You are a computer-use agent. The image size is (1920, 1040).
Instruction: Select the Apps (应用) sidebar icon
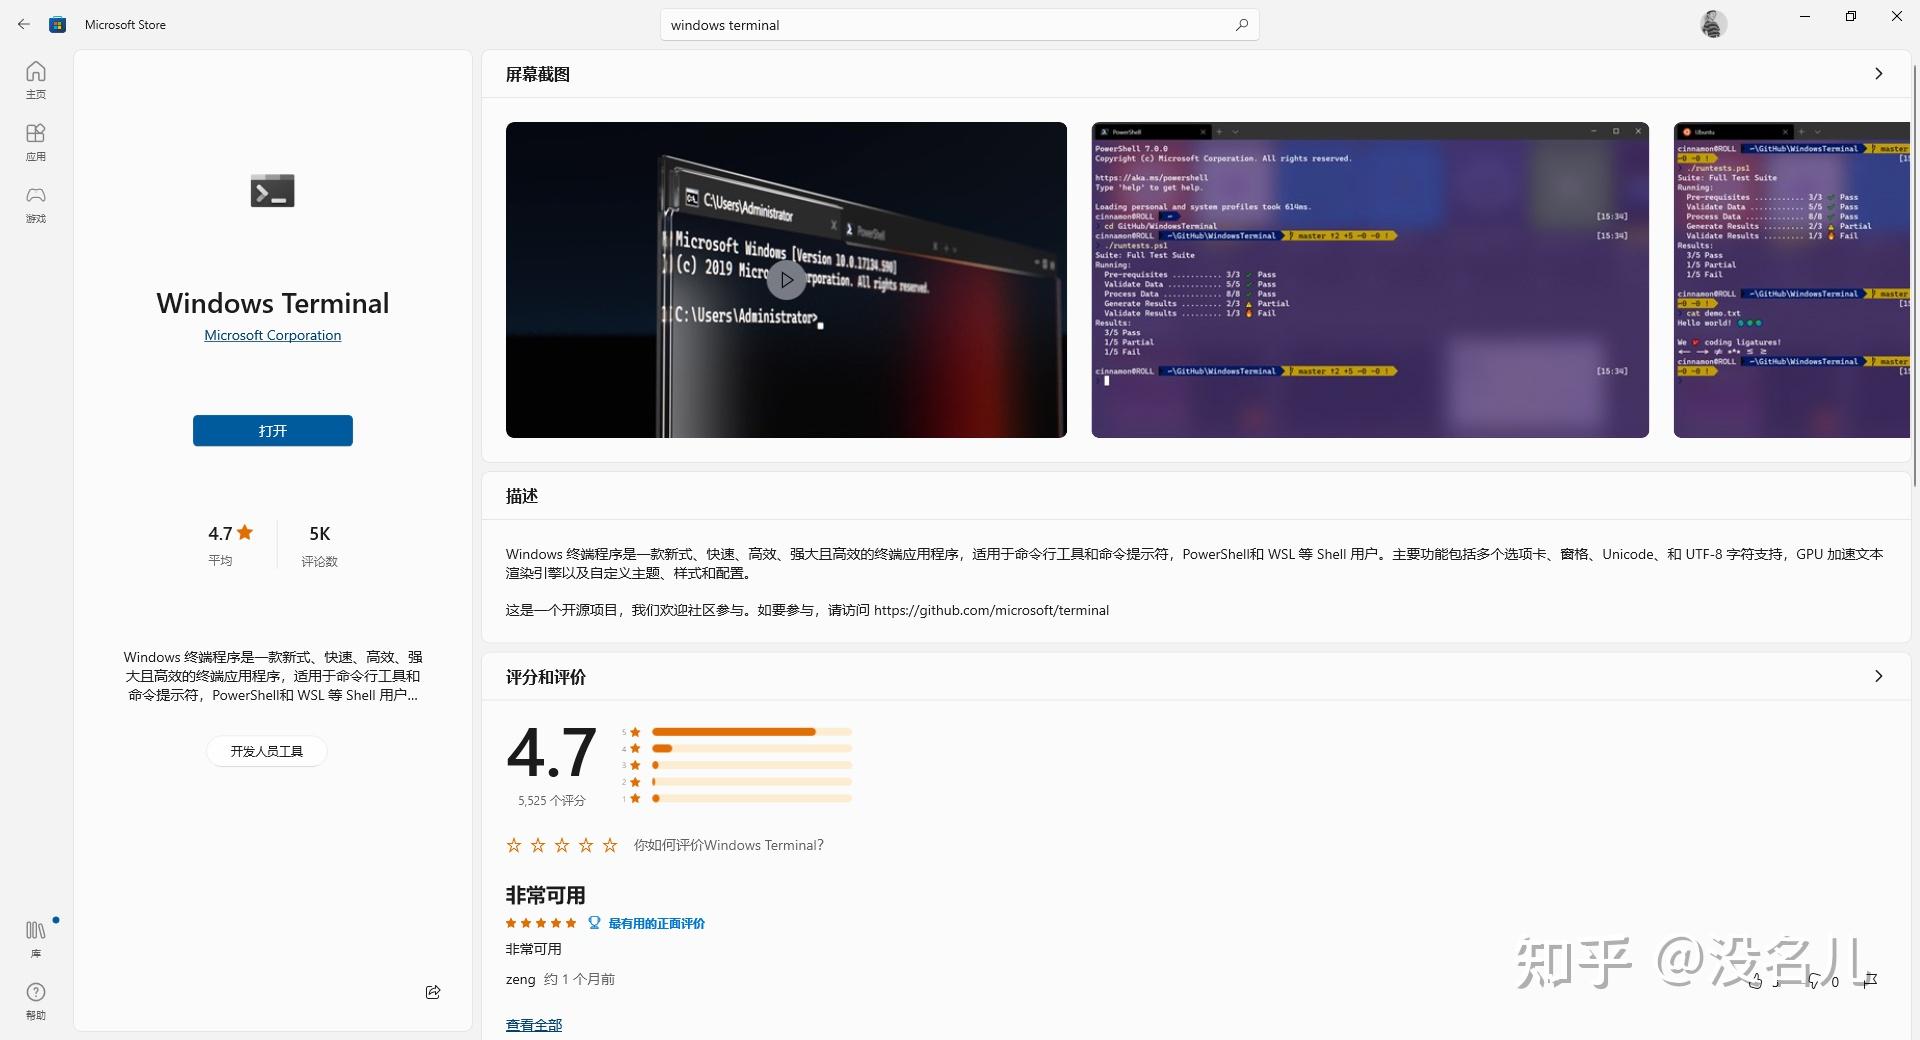point(35,140)
